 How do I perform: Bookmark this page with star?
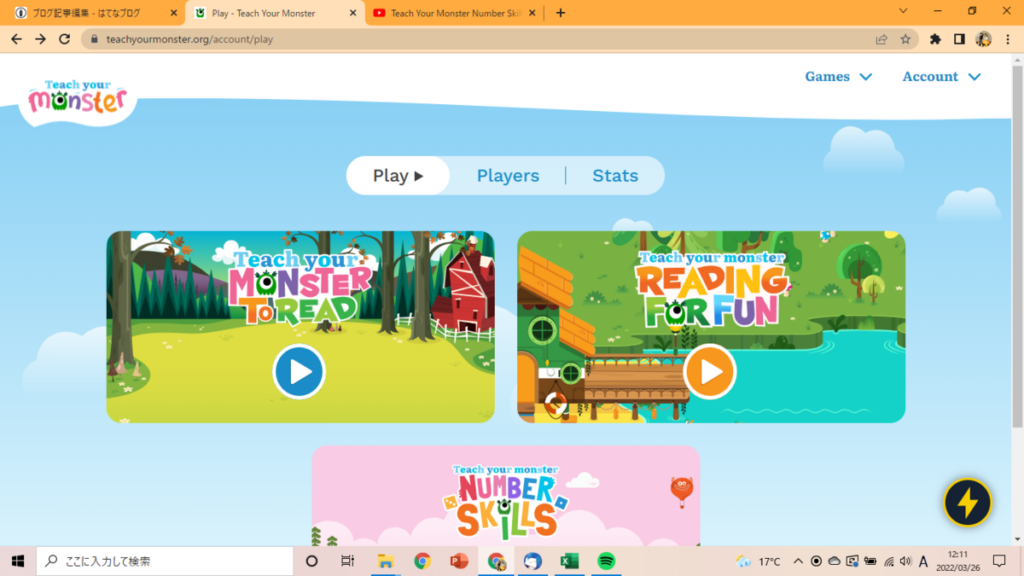pyautogui.click(x=905, y=39)
